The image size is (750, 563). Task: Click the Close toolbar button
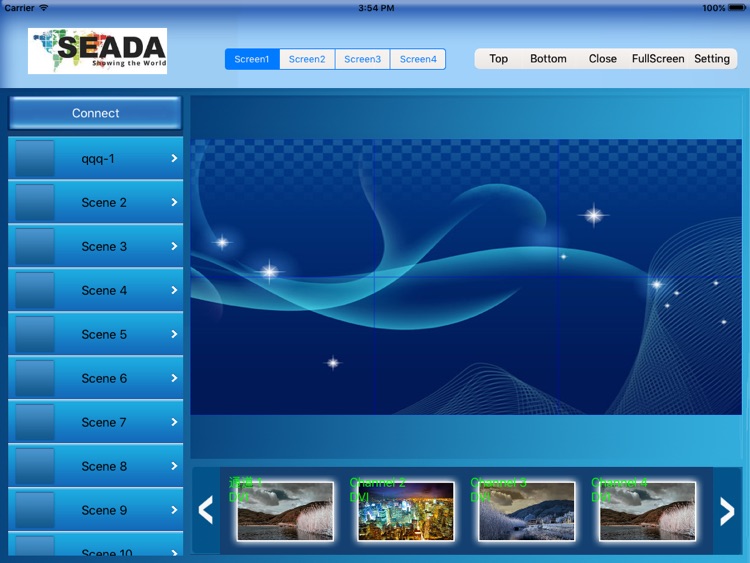pyautogui.click(x=602, y=58)
